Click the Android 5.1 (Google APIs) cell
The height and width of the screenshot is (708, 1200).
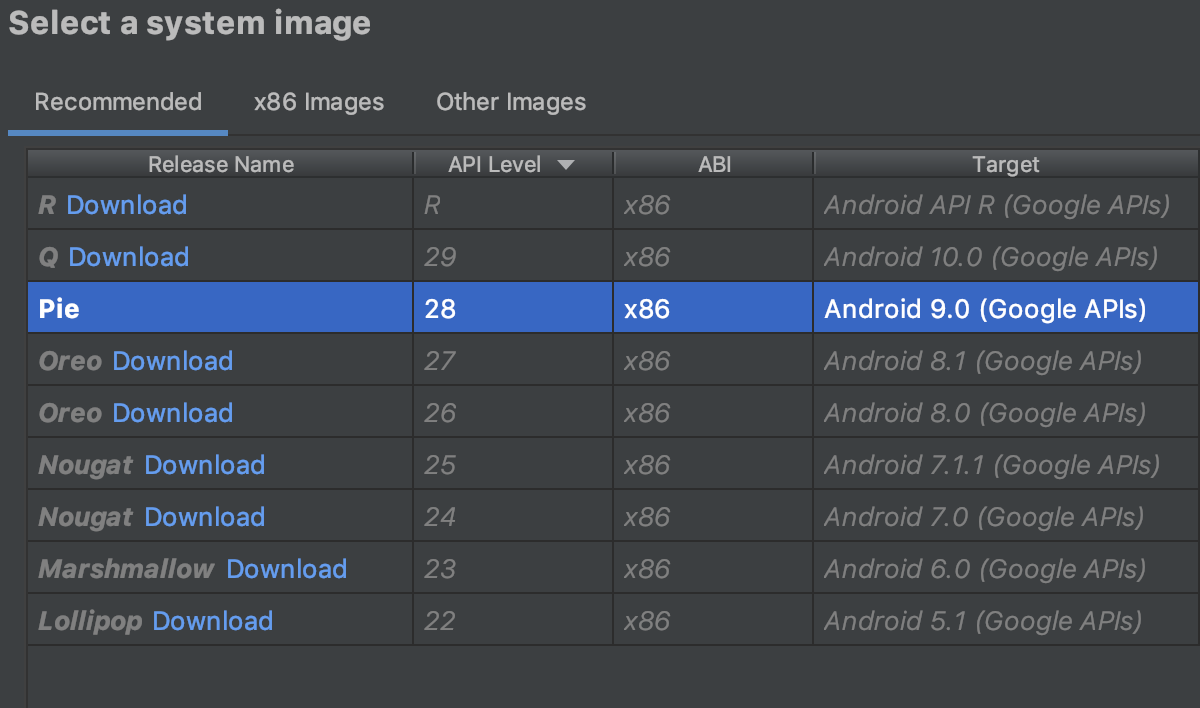click(1006, 621)
